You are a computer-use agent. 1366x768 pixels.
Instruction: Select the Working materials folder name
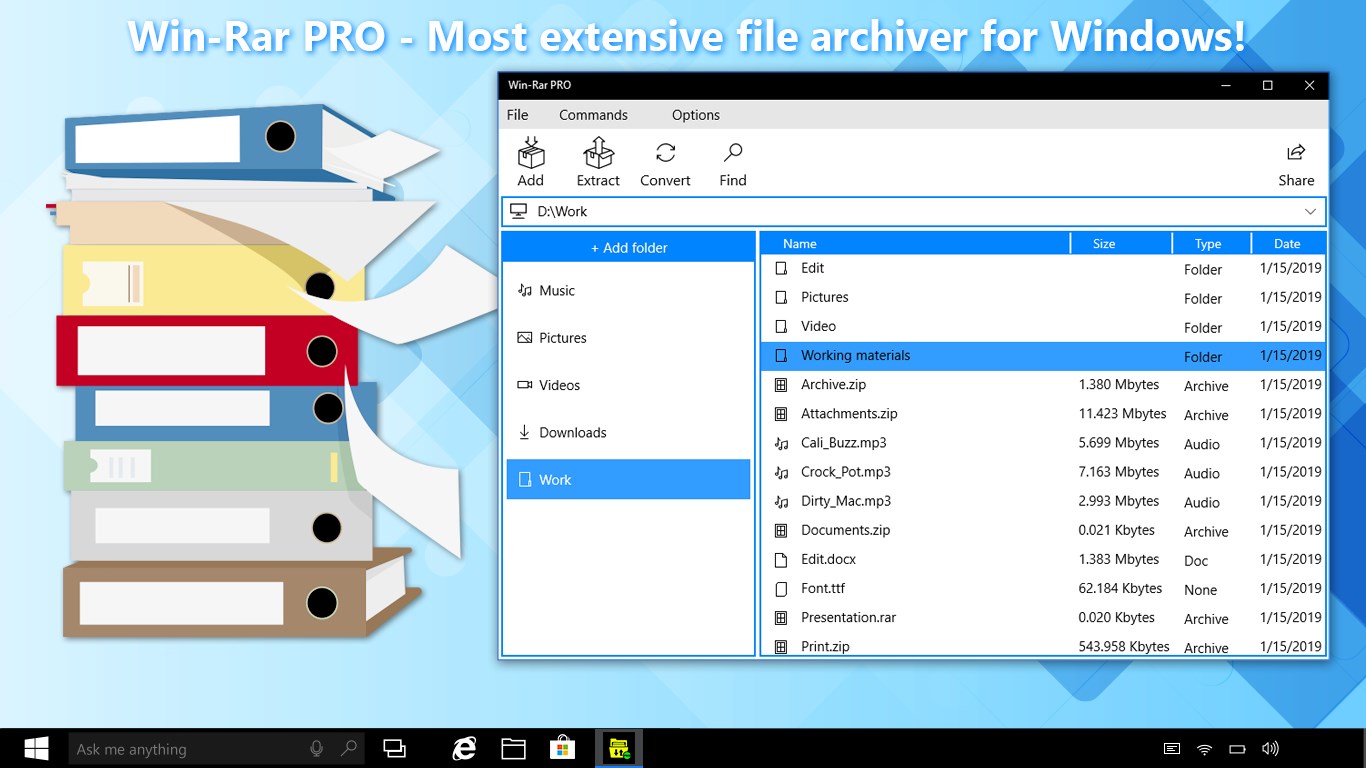point(856,355)
